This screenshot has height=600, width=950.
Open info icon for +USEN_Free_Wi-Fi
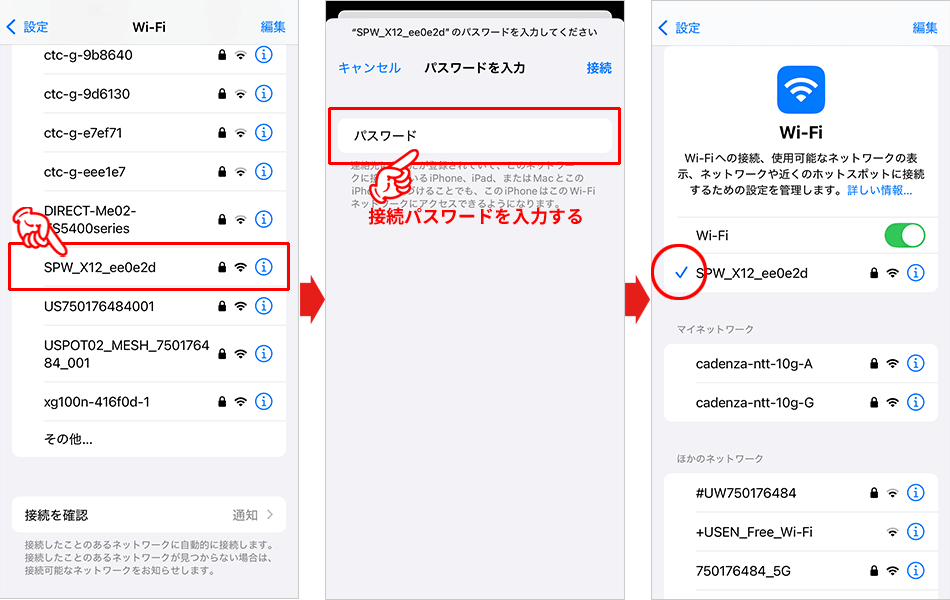click(916, 531)
